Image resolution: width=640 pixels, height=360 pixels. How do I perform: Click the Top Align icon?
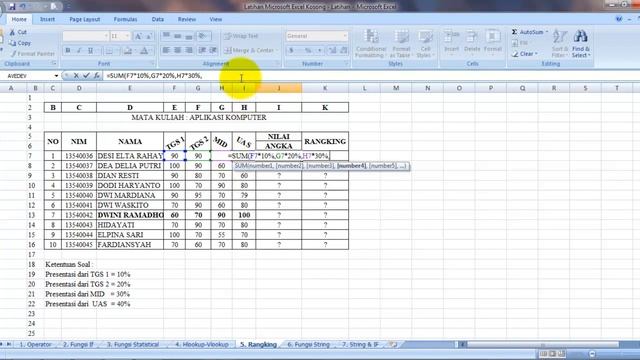166,36
